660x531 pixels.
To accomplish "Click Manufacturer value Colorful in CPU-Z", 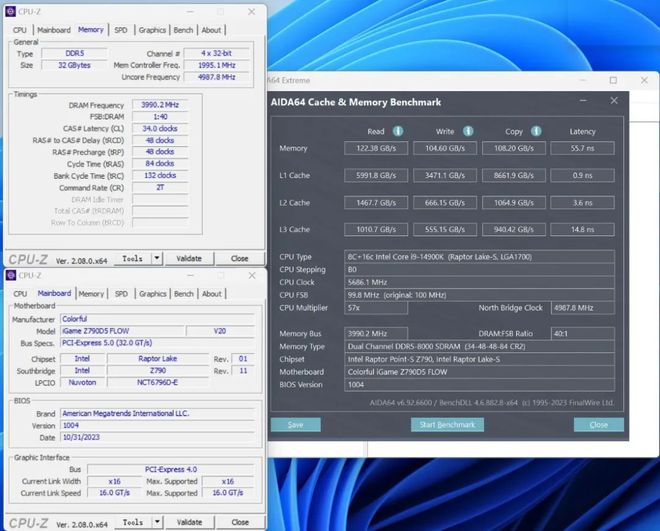I will click(x=158, y=319).
